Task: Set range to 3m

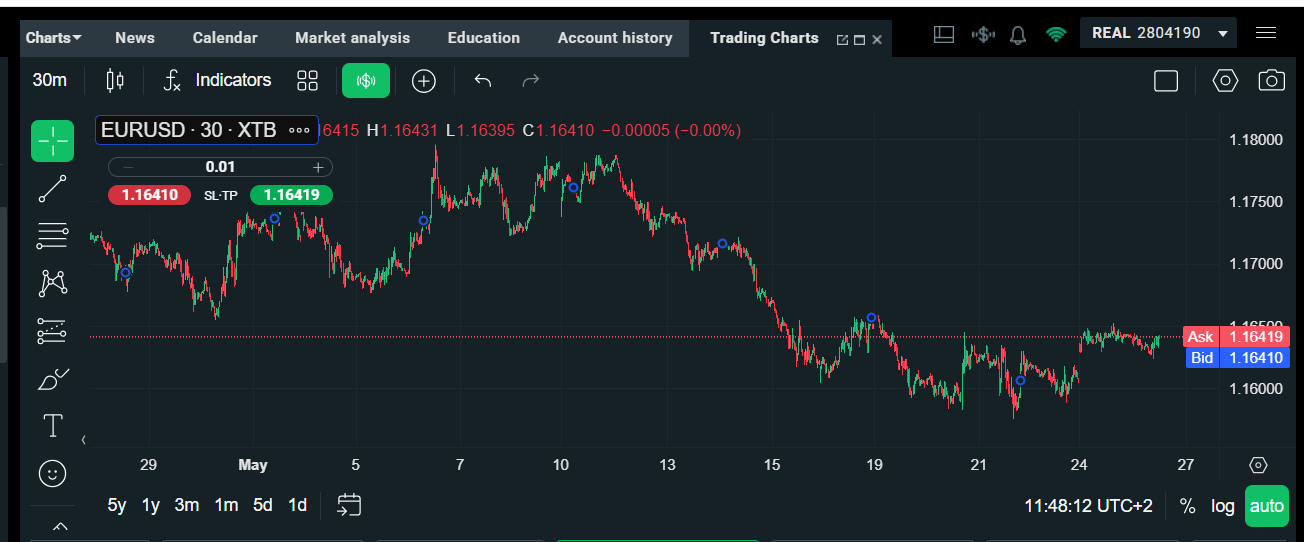Action: (x=187, y=505)
